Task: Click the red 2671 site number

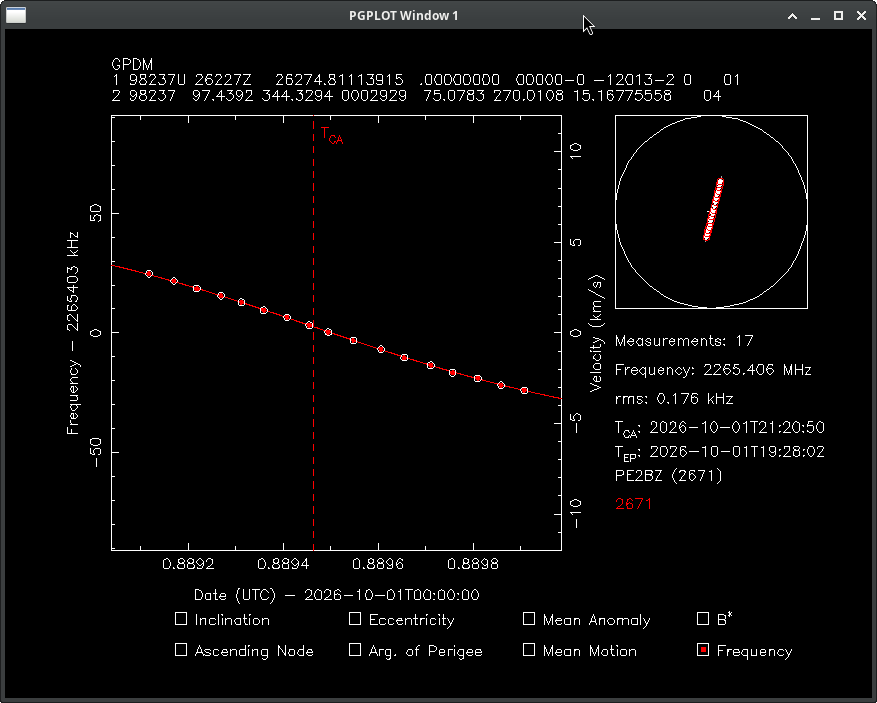Action: [x=634, y=504]
